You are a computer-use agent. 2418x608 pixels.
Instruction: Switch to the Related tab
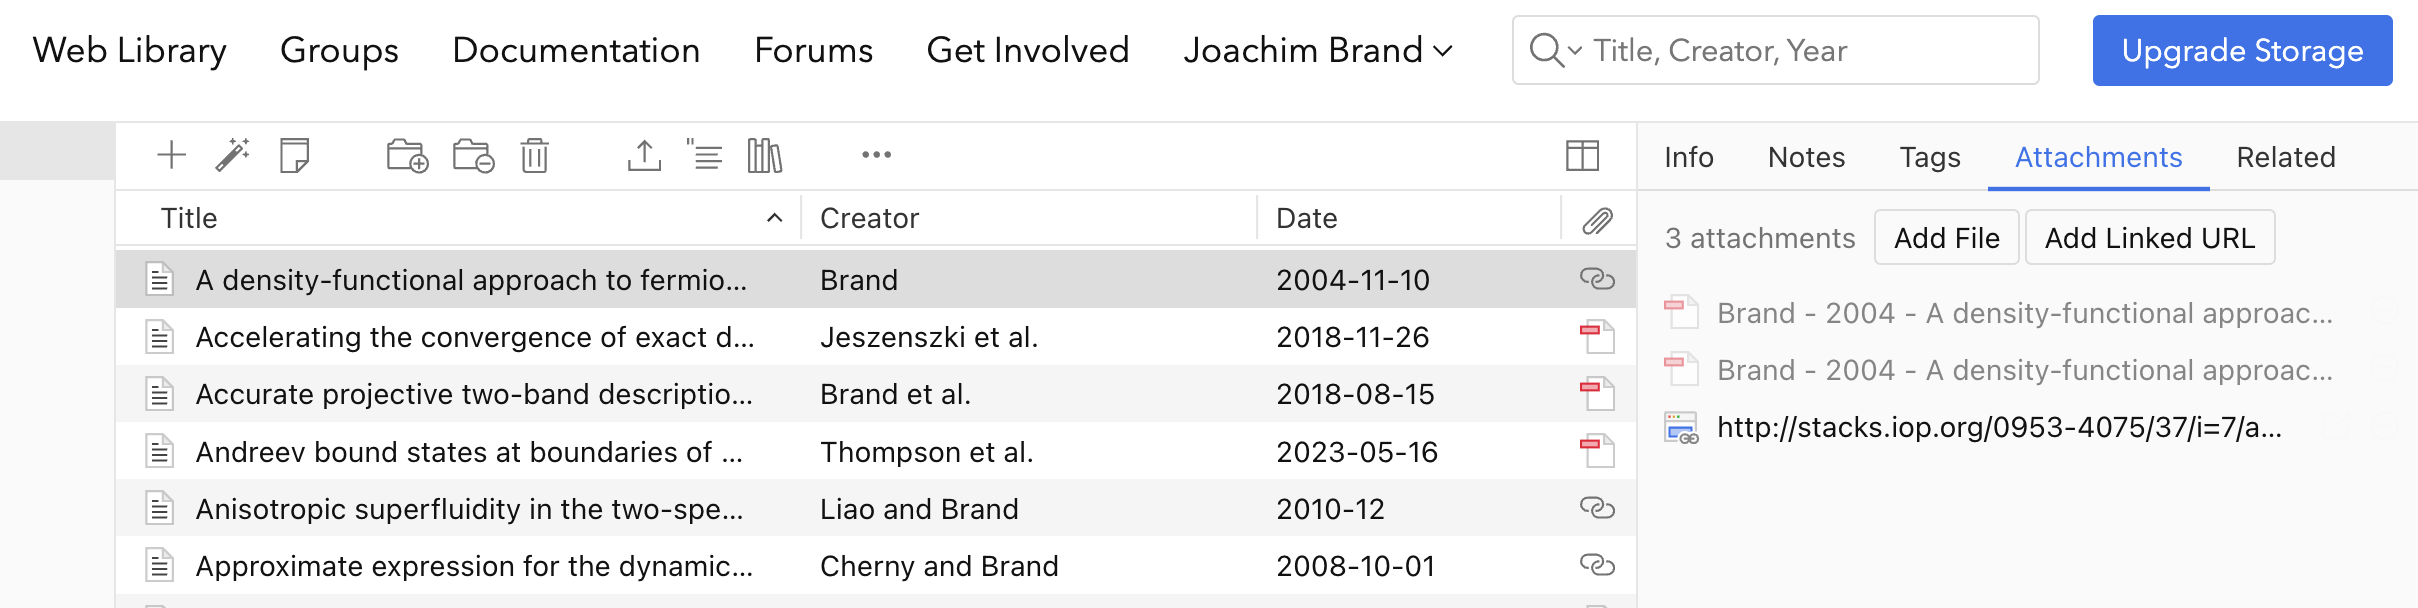tap(2286, 157)
